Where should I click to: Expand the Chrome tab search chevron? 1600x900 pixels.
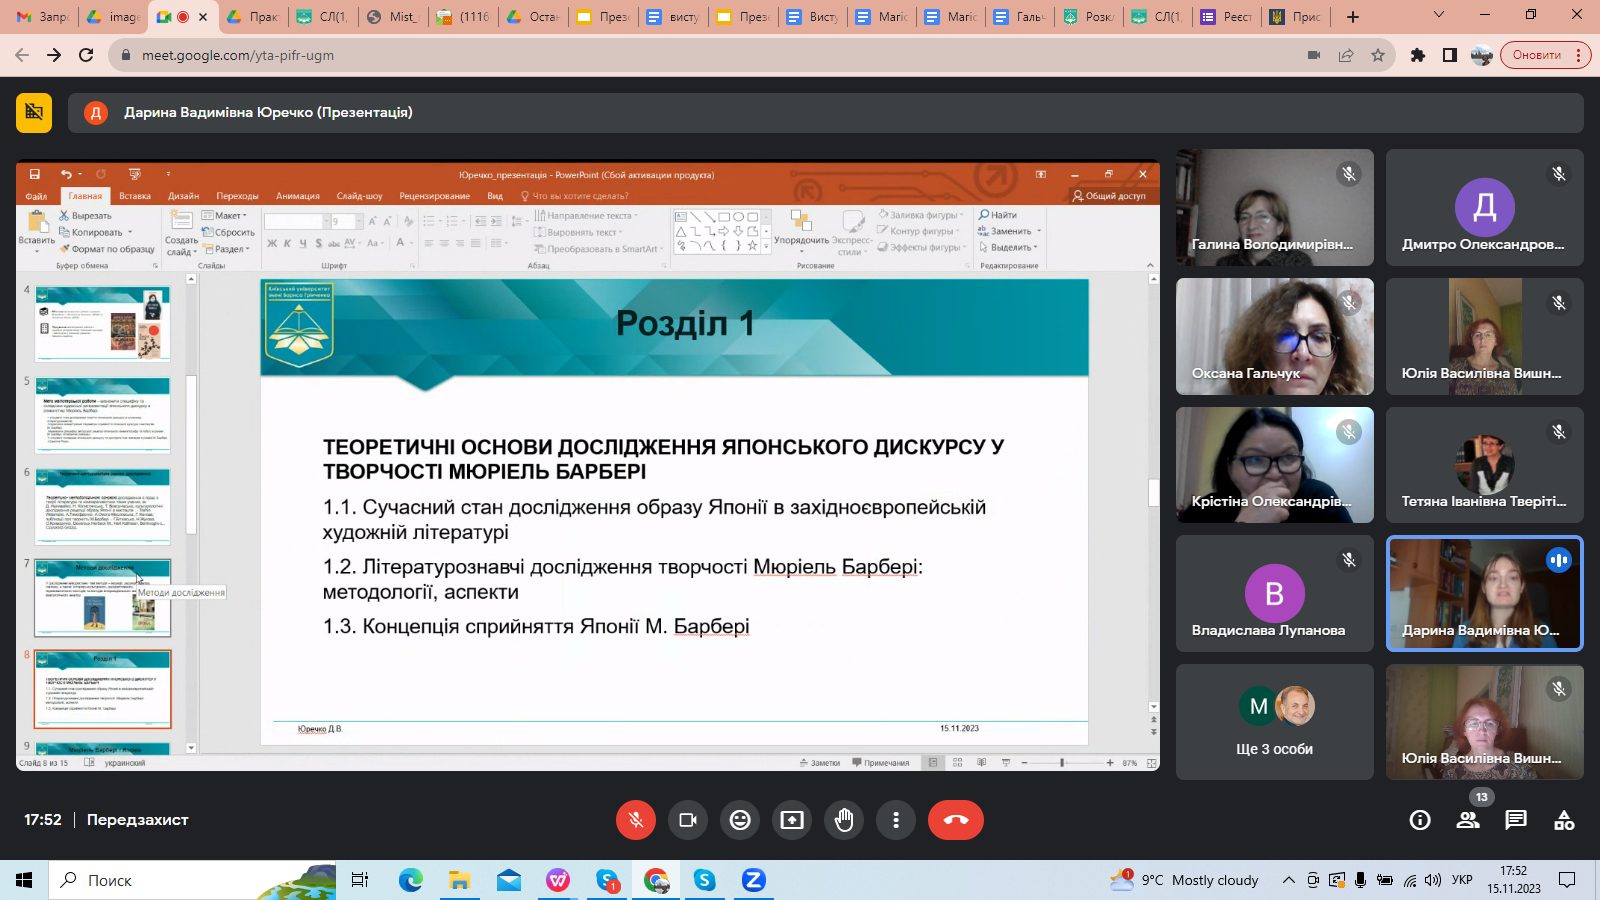click(x=1439, y=16)
